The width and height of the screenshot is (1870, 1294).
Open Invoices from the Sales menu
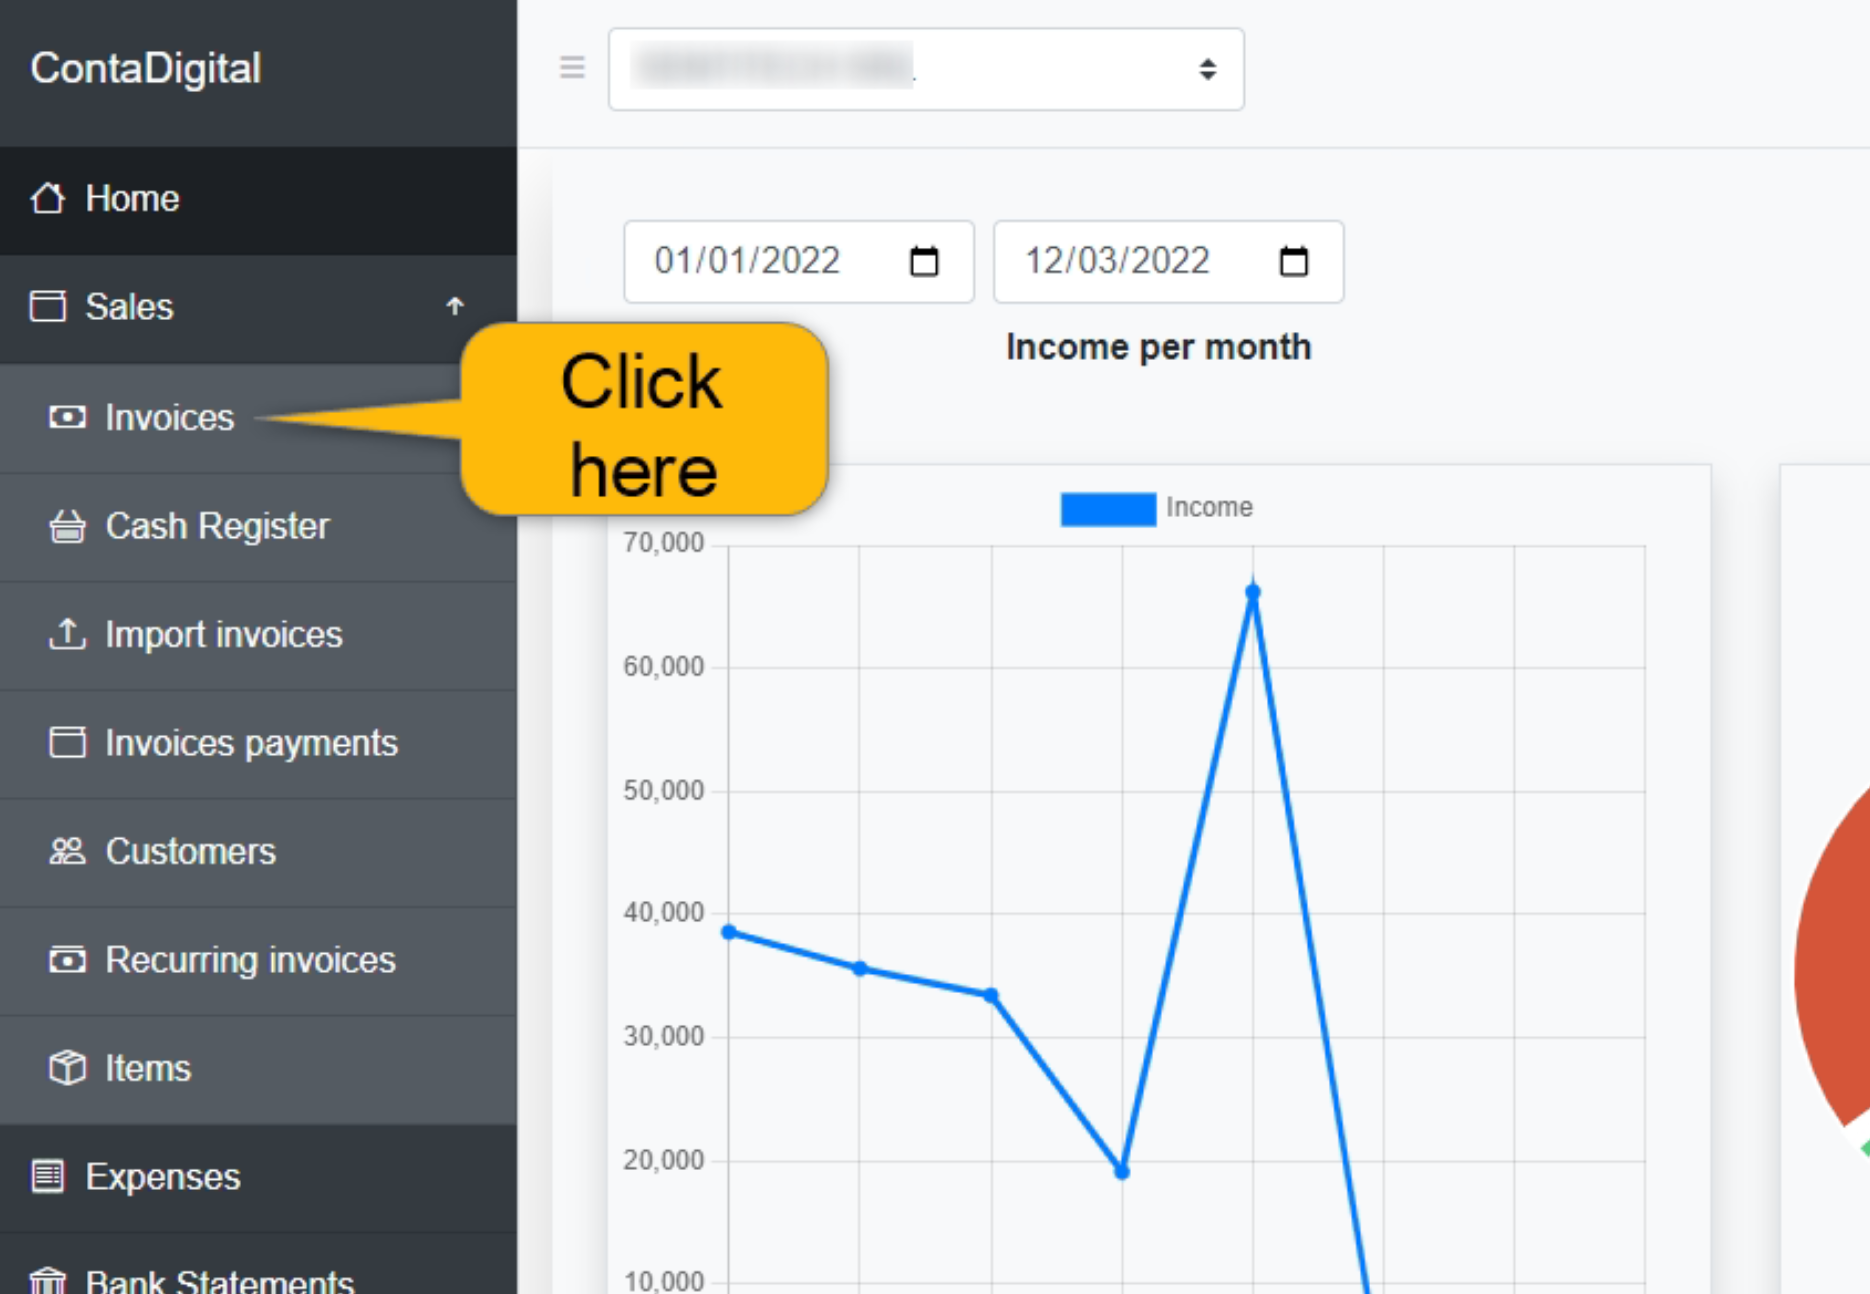click(169, 418)
